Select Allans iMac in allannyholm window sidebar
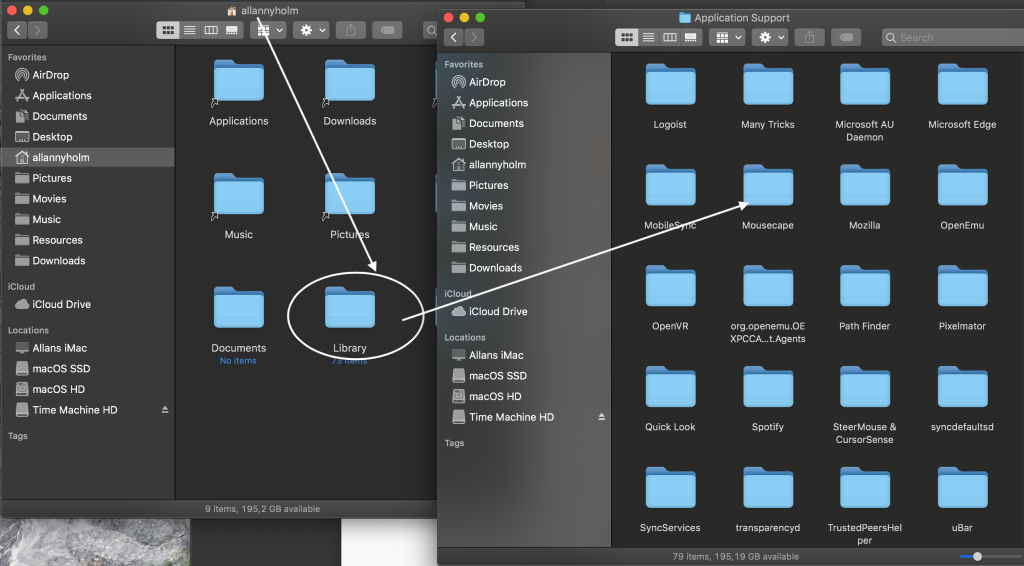This screenshot has height=566, width=1024. point(88,348)
